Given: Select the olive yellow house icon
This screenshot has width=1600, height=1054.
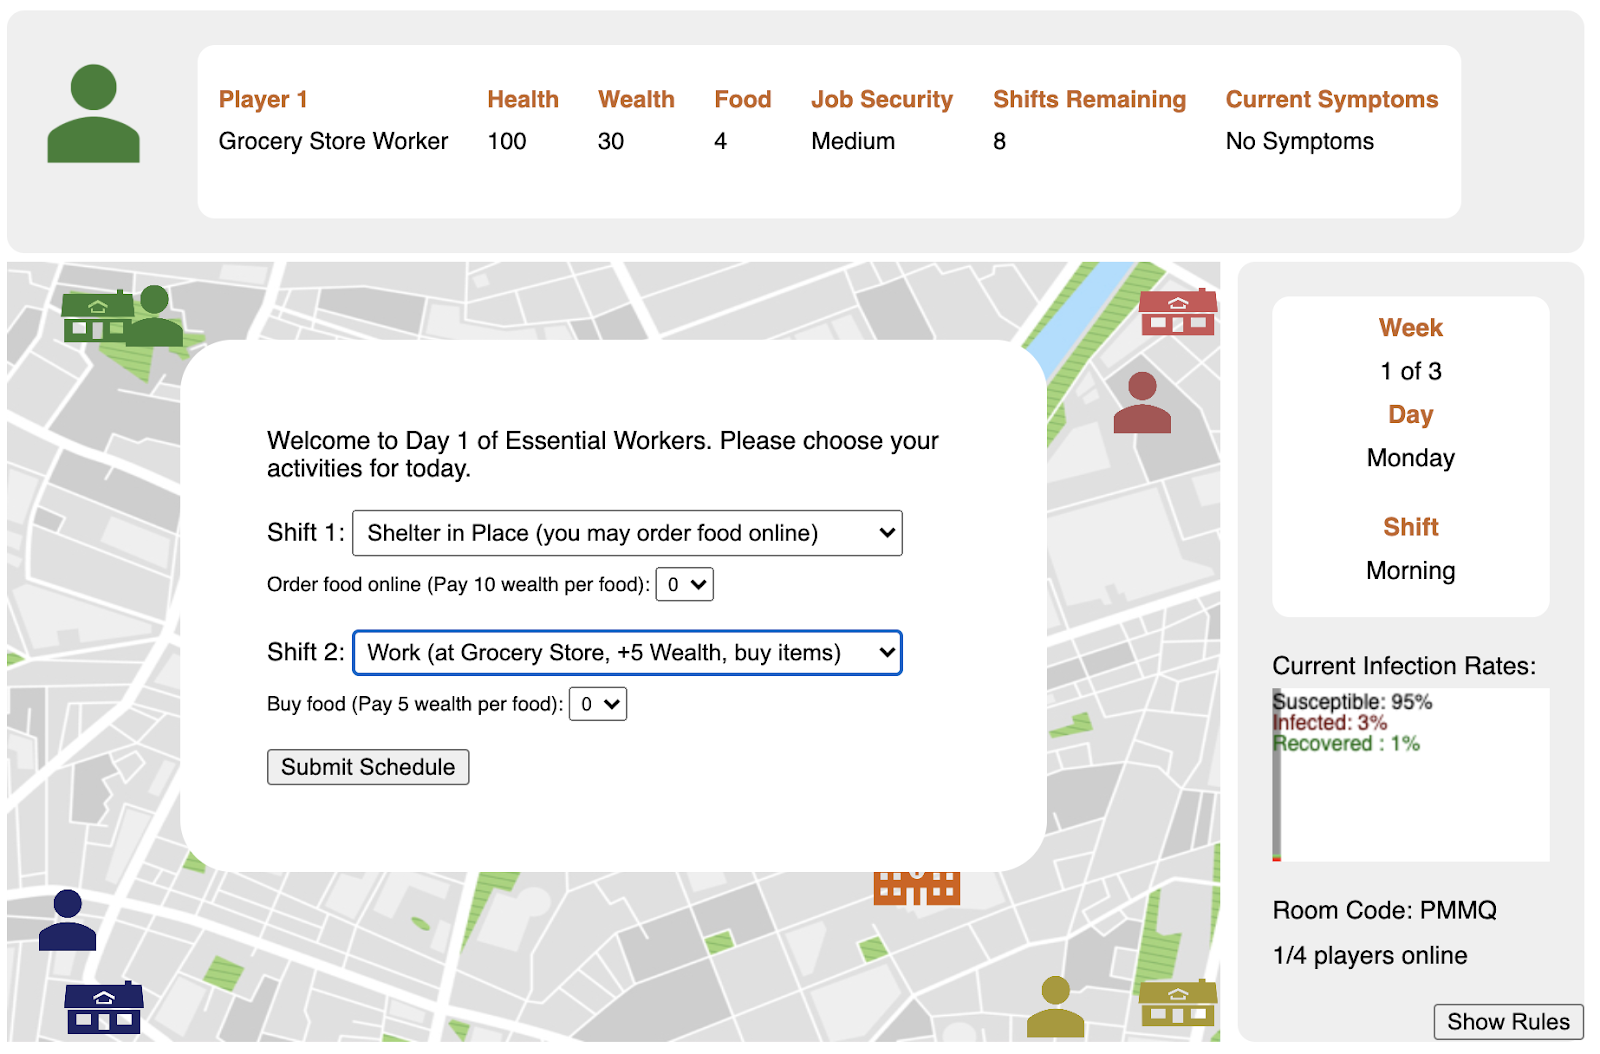Looking at the screenshot, I should click(1178, 1002).
